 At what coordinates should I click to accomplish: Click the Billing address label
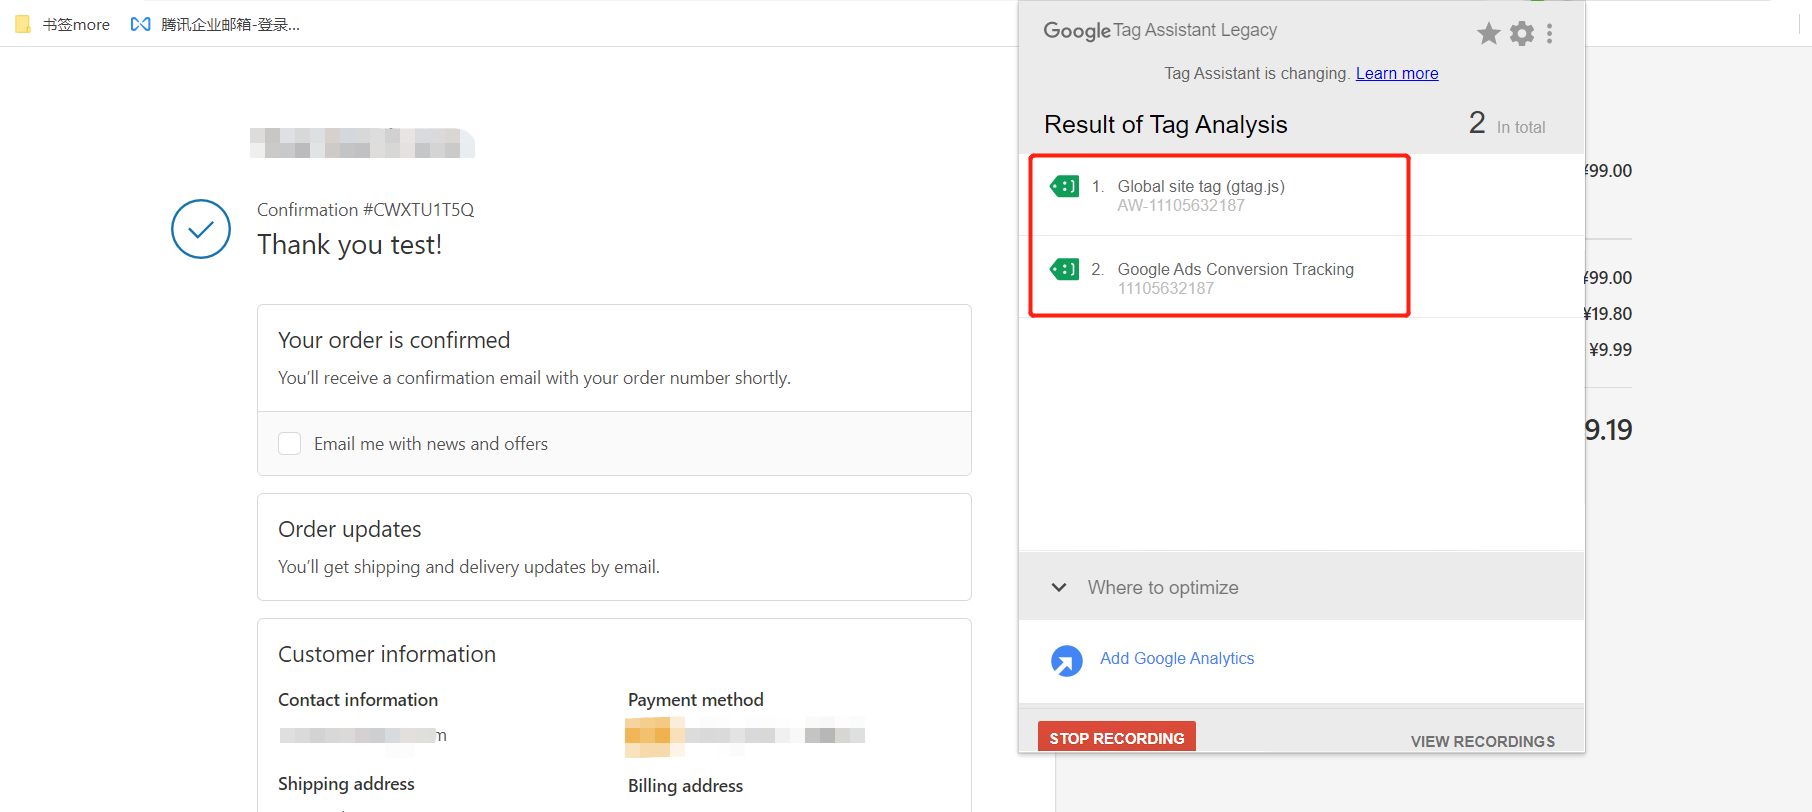point(685,786)
